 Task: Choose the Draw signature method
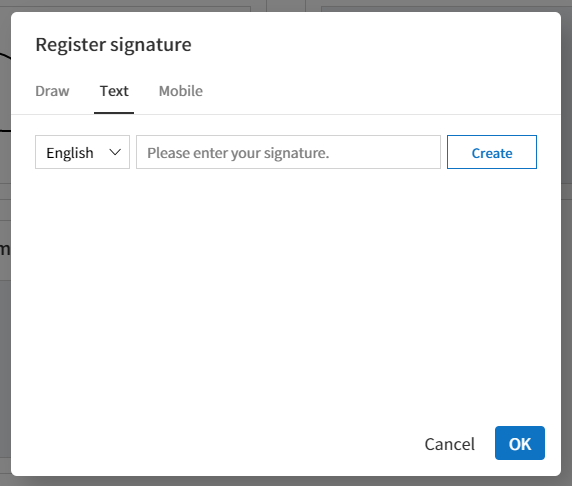click(x=52, y=91)
